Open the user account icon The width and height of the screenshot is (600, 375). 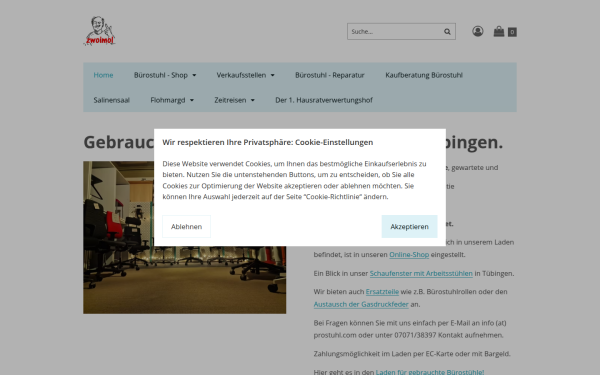click(478, 31)
